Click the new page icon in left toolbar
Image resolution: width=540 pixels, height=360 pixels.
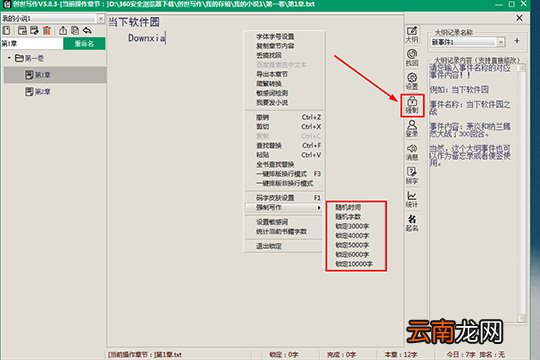click(x=7, y=31)
